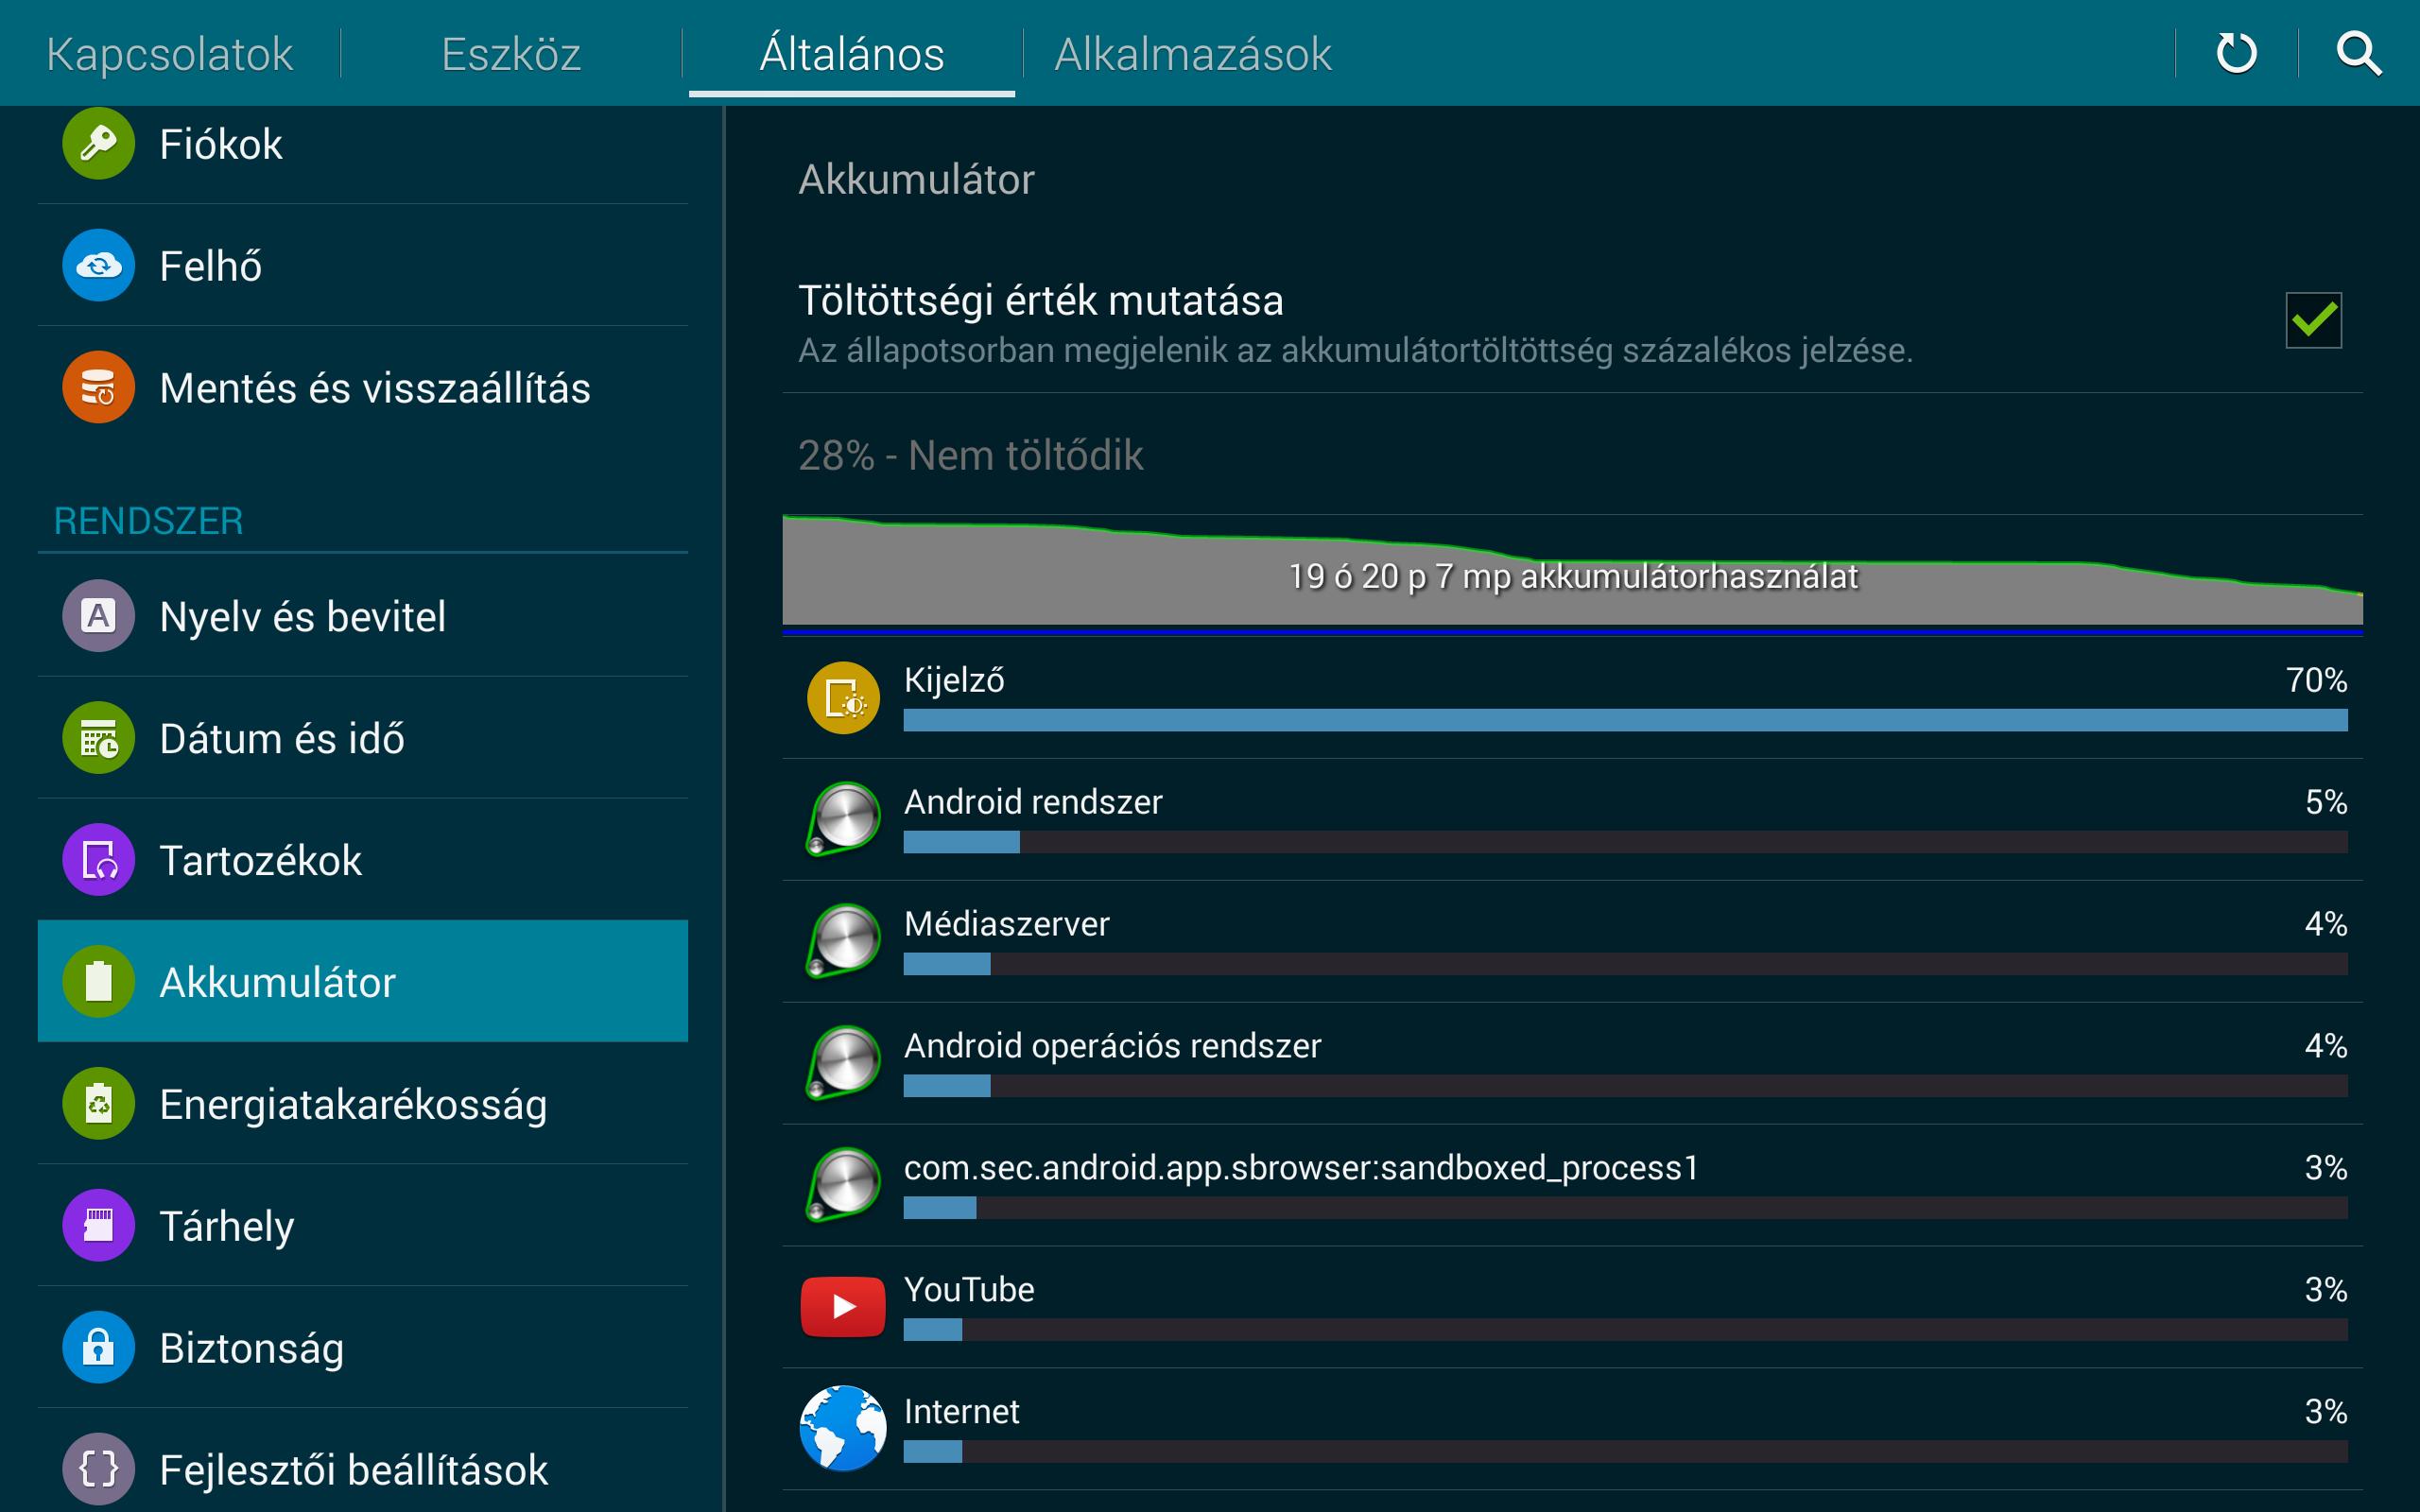Switch to the Kapcsolatok tab

[169, 54]
